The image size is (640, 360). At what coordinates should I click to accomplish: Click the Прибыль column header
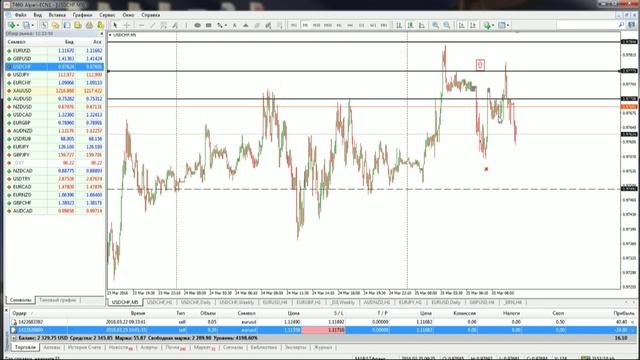pos(624,313)
